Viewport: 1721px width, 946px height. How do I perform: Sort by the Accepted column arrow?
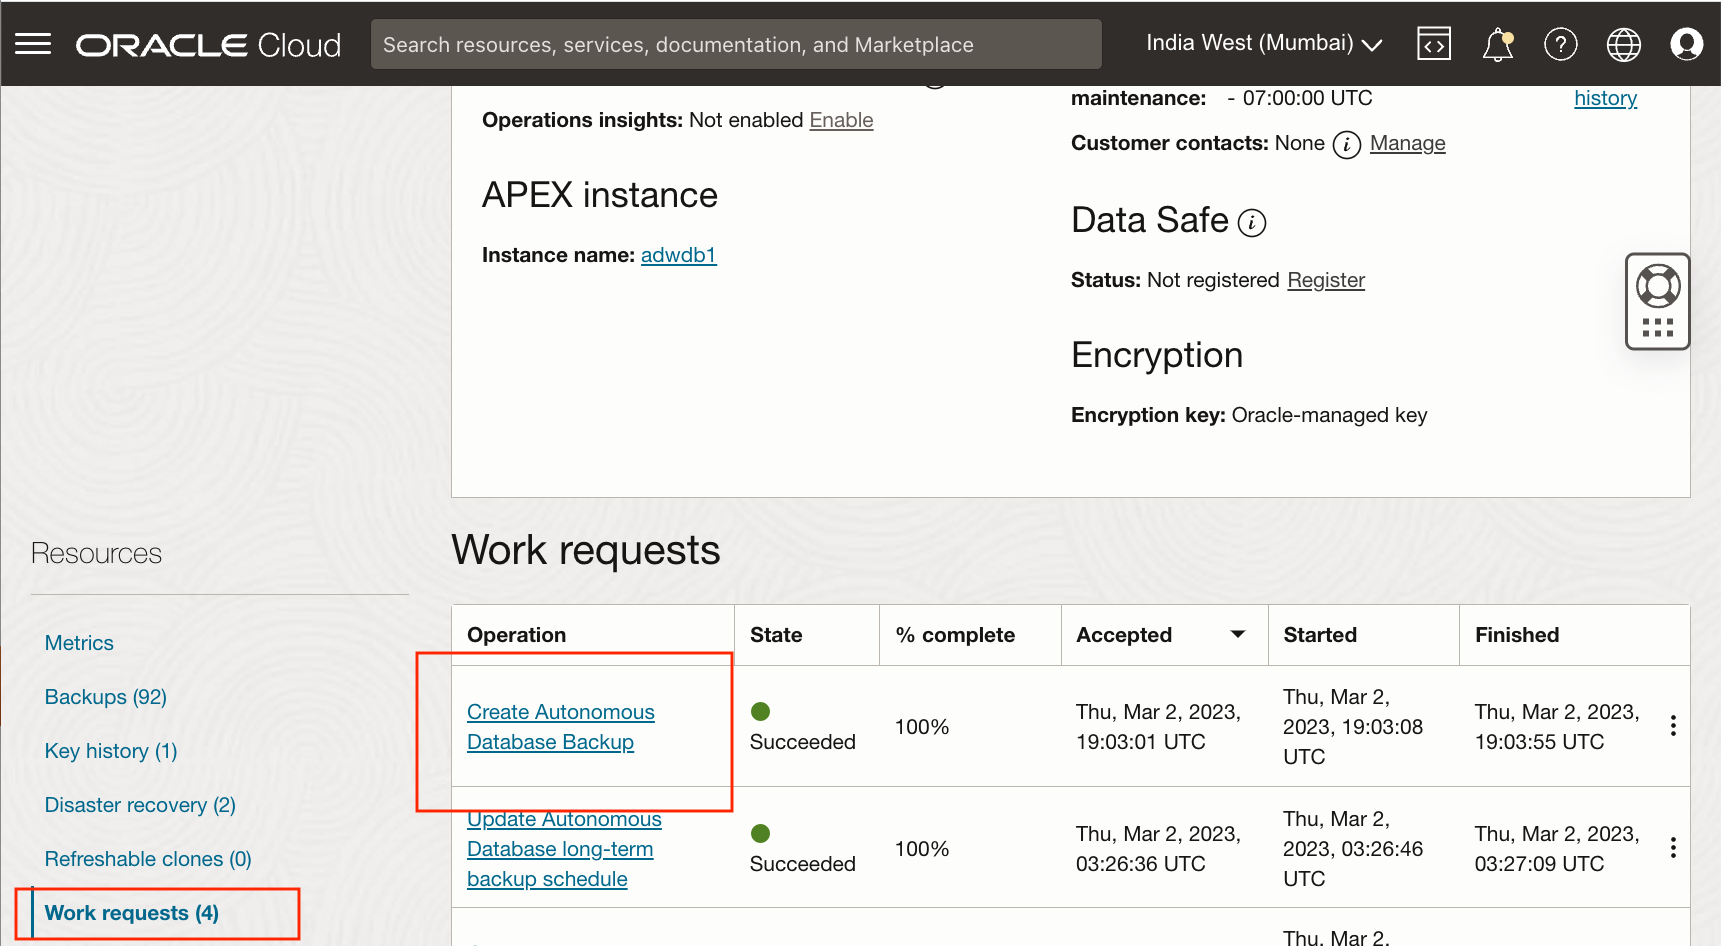pyautogui.click(x=1237, y=634)
